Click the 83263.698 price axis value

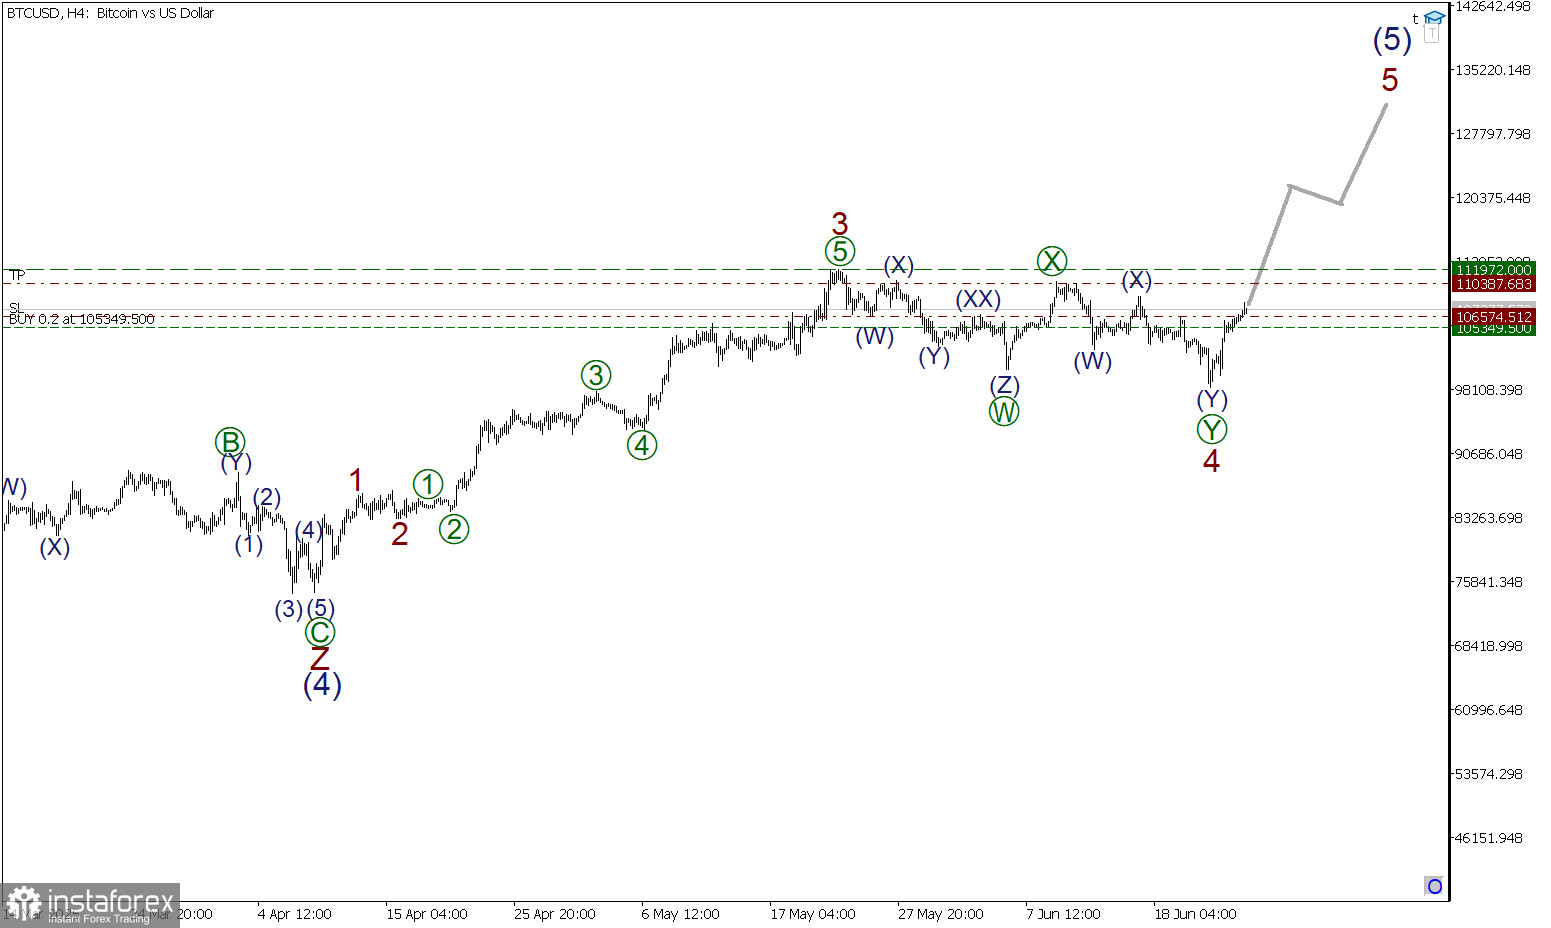1490,518
